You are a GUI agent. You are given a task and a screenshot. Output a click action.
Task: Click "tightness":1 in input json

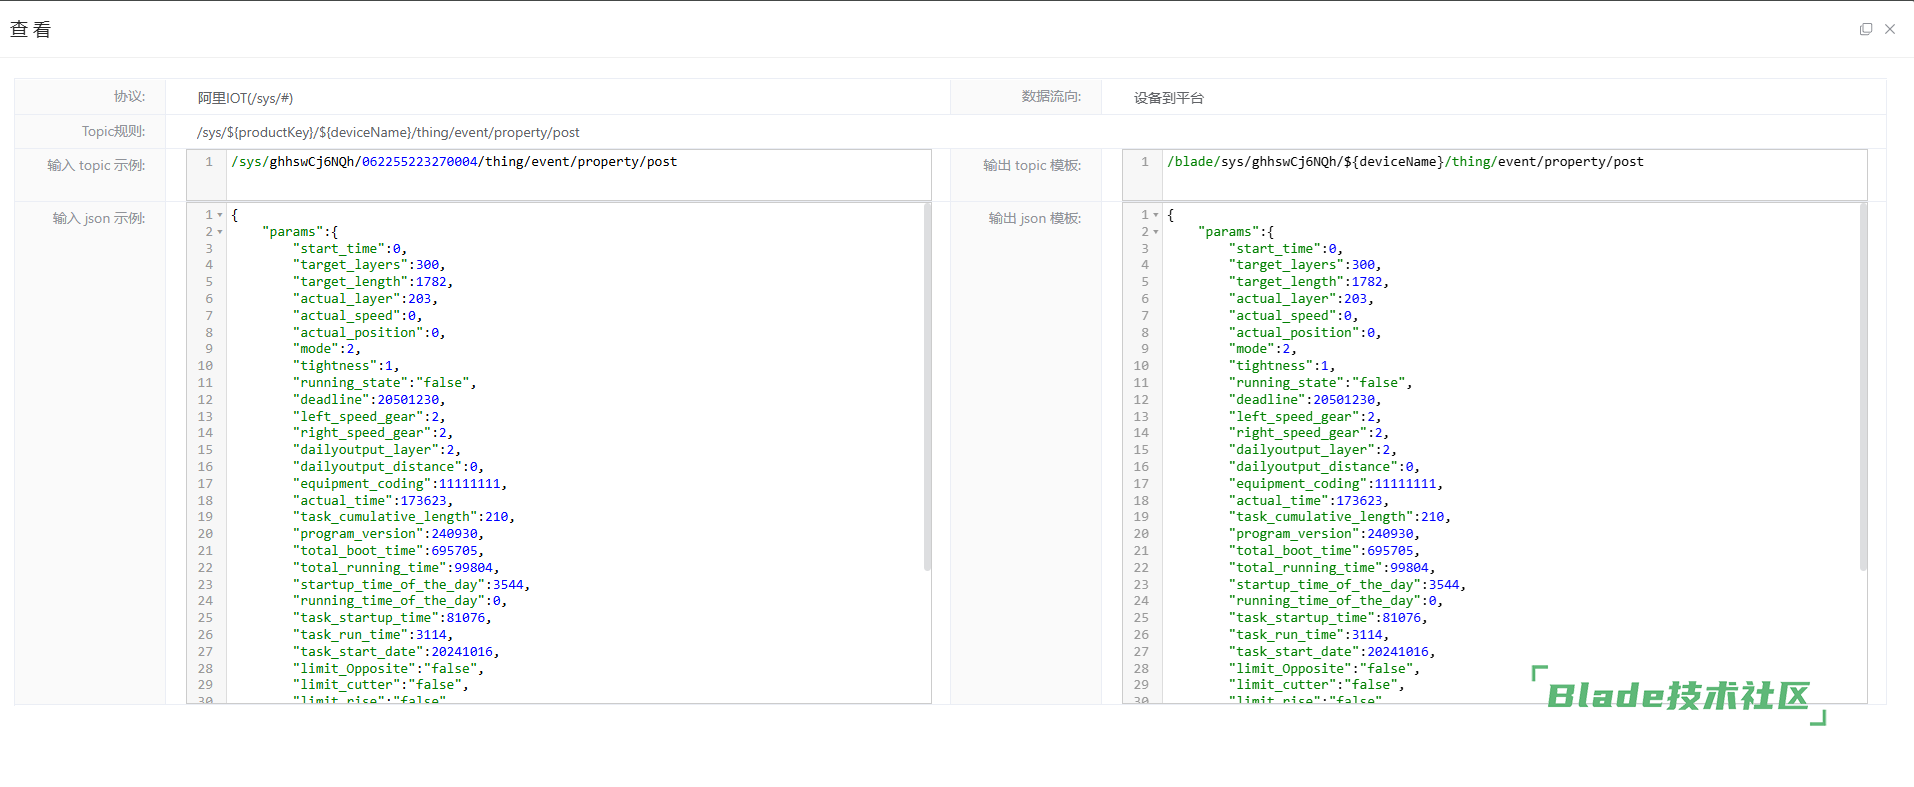[x=343, y=366]
